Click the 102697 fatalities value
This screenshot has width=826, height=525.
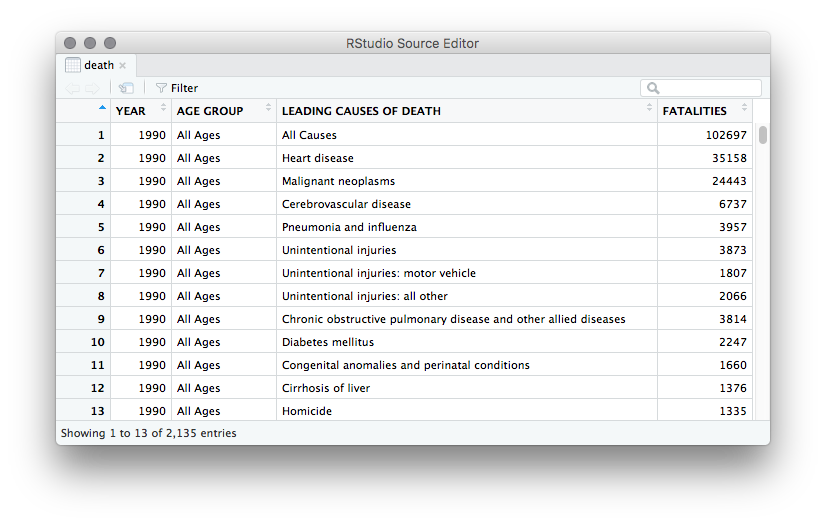pos(725,135)
